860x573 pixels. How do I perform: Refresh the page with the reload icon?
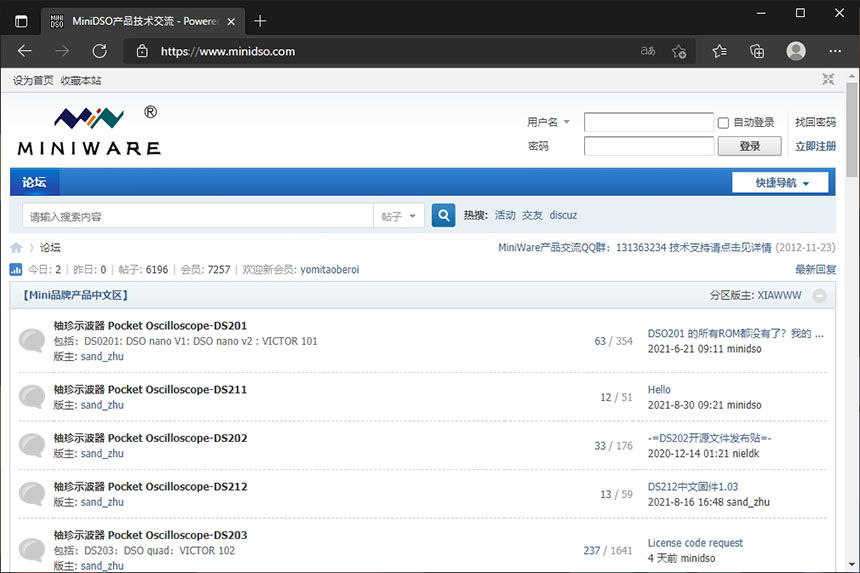click(99, 51)
